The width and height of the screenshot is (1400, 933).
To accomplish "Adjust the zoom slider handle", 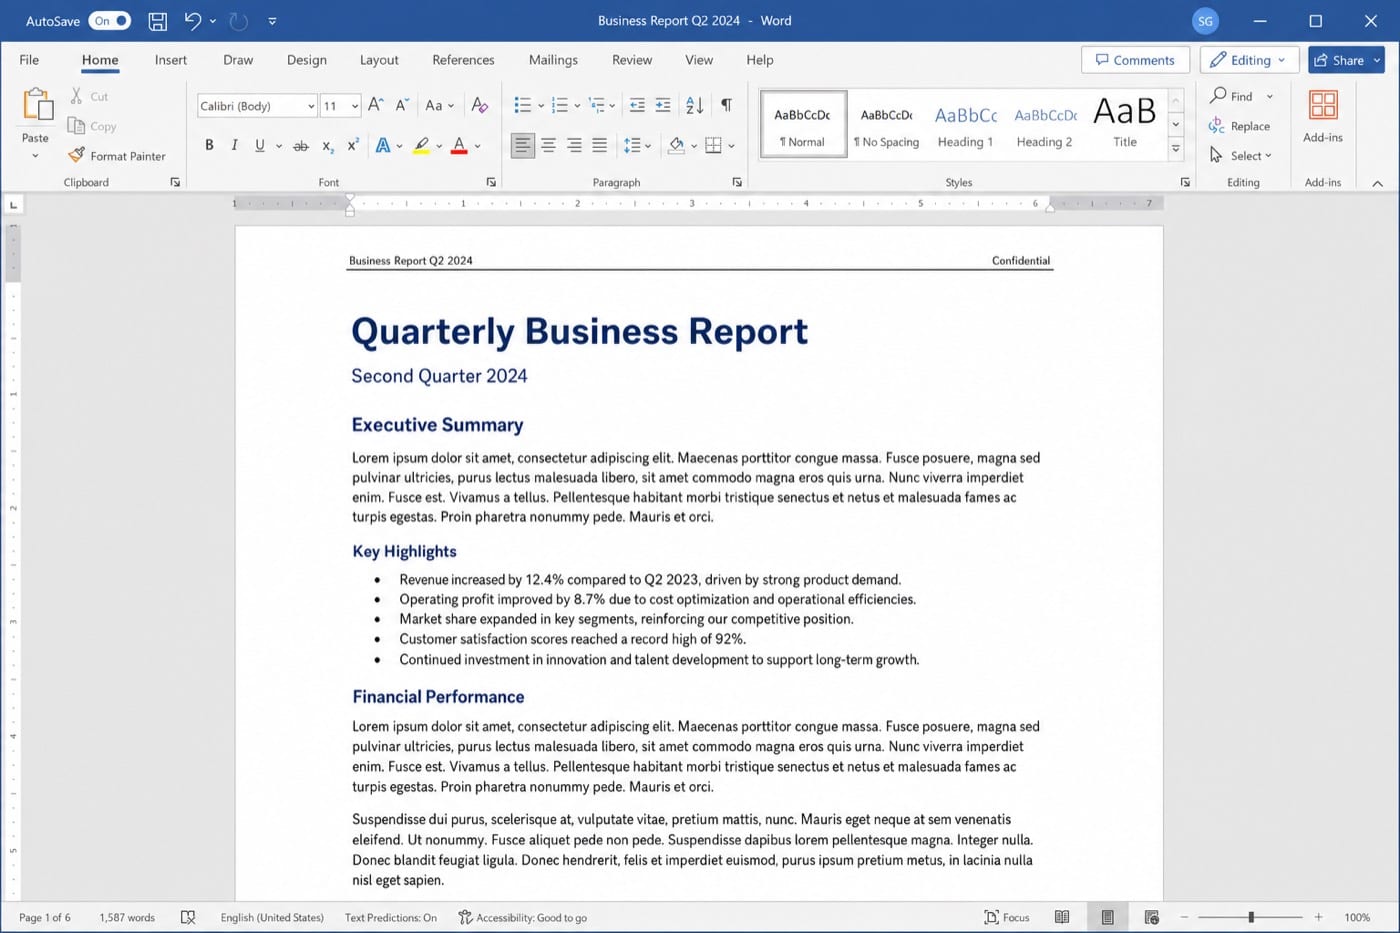I will (1251, 917).
